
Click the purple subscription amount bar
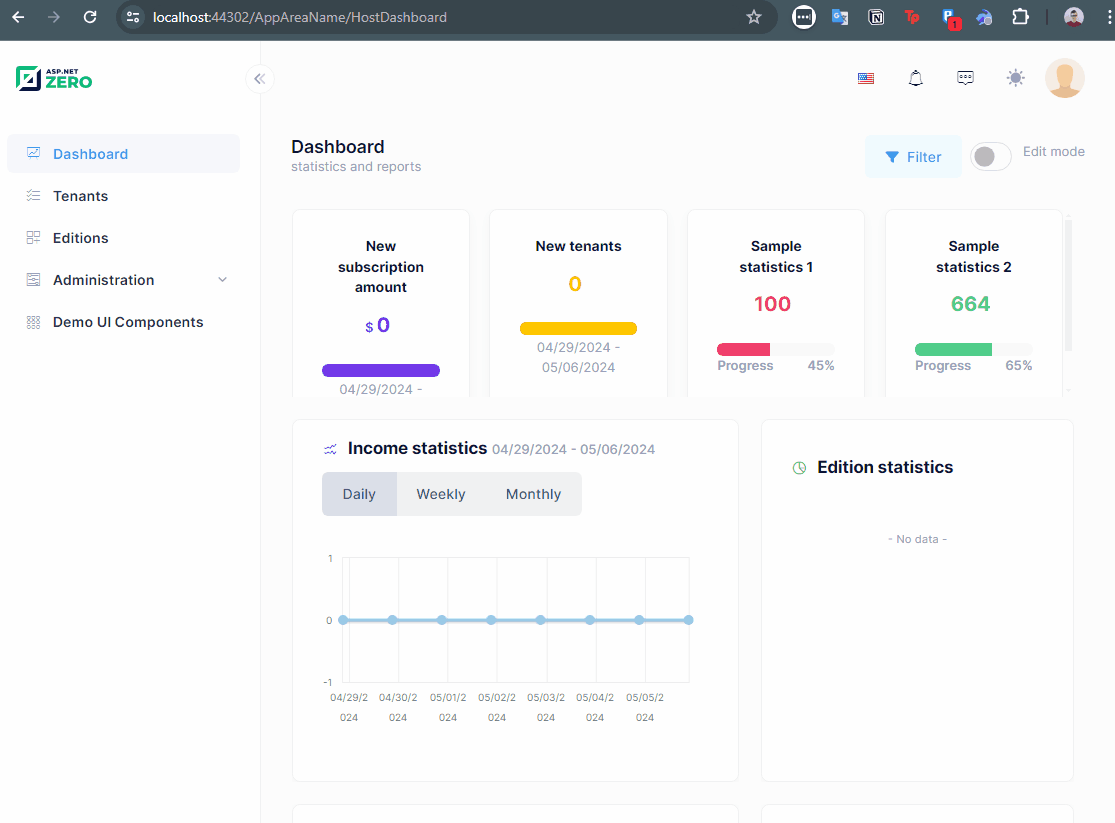pos(381,370)
